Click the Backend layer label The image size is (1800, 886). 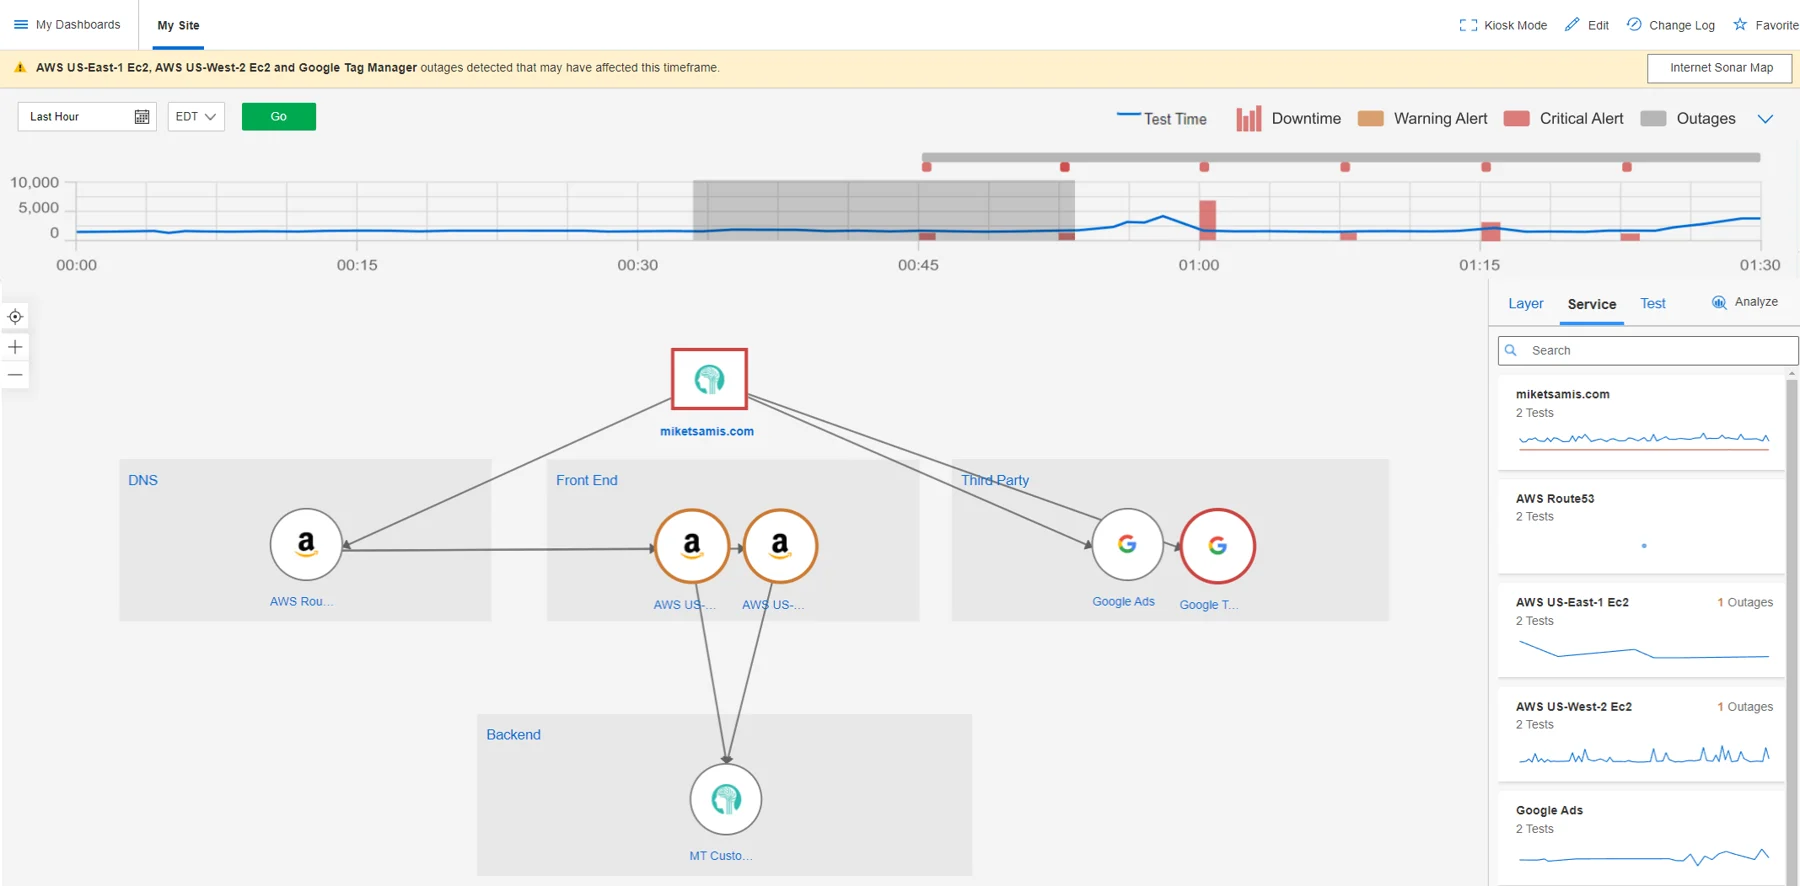tap(513, 735)
